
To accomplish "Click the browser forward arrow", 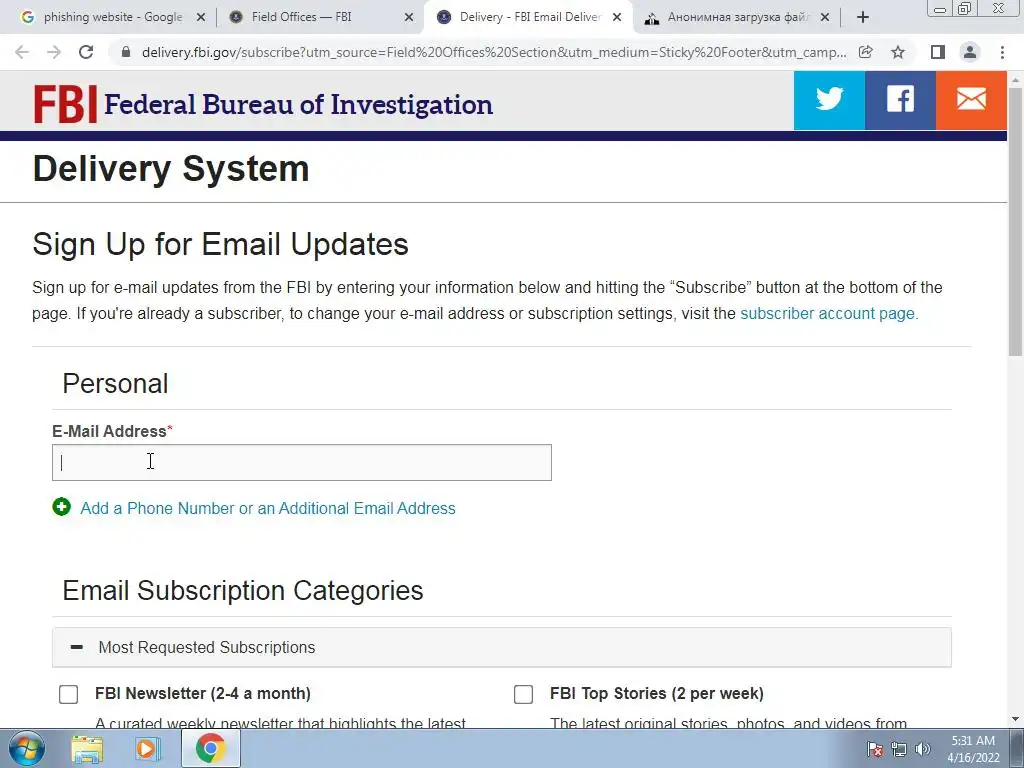I will coord(54,52).
